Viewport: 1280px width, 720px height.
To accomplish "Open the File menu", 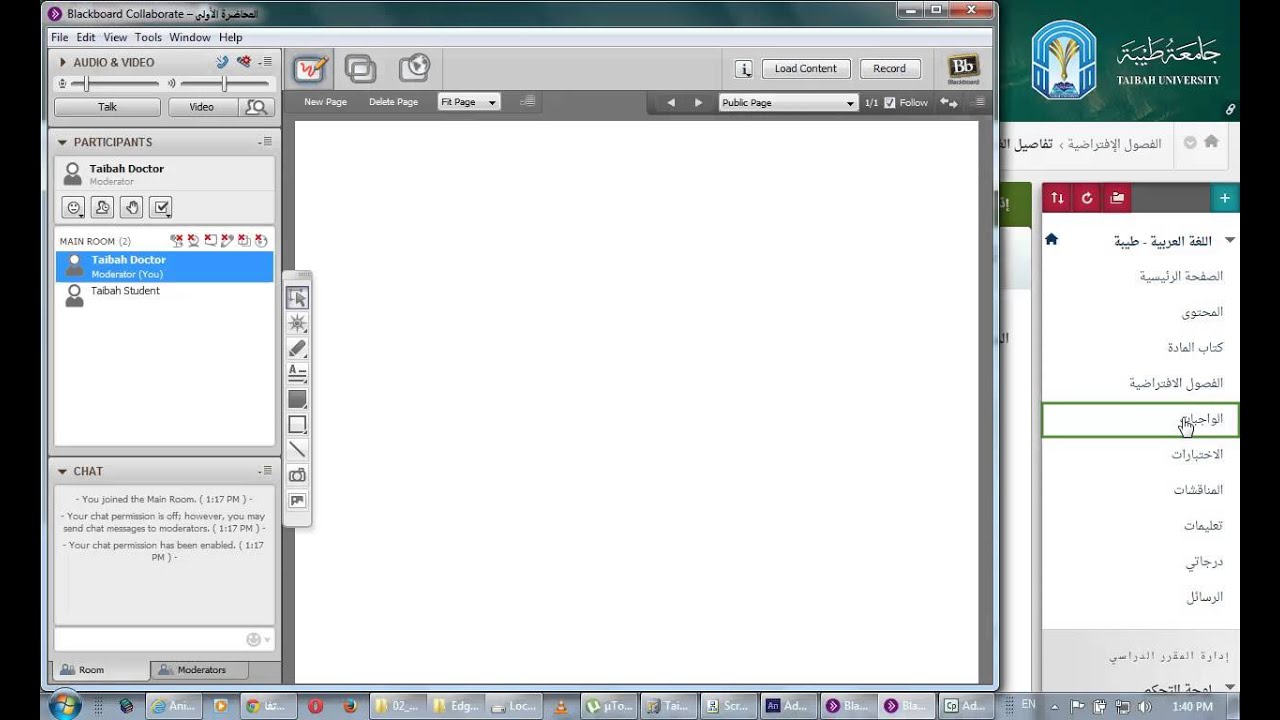I will tap(59, 37).
